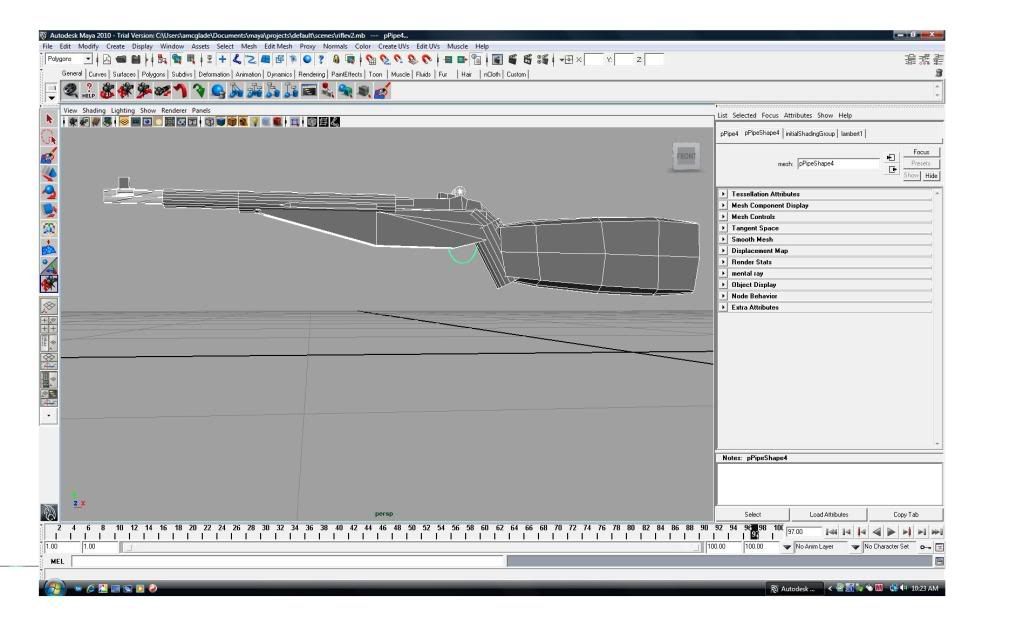The width and height of the screenshot is (1023, 643).
Task: Click the script editor window shelf icon
Action: 309,91
